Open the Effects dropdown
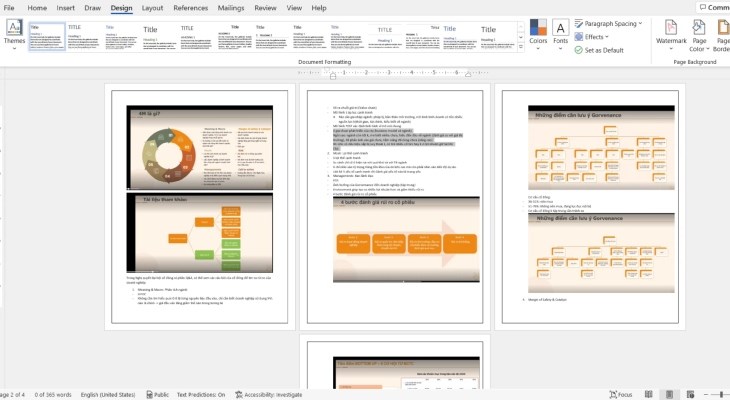The height and width of the screenshot is (400, 730). (592, 37)
